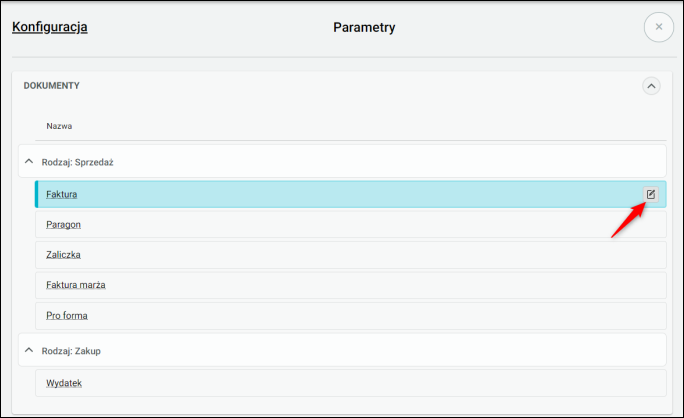Click the DOKUMENTY section title
684x418 pixels.
(52, 86)
